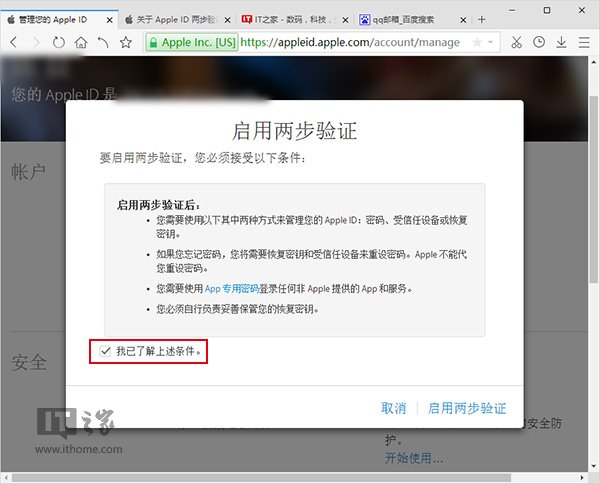Maximize the browser window
600x484 pixels.
point(547,10)
